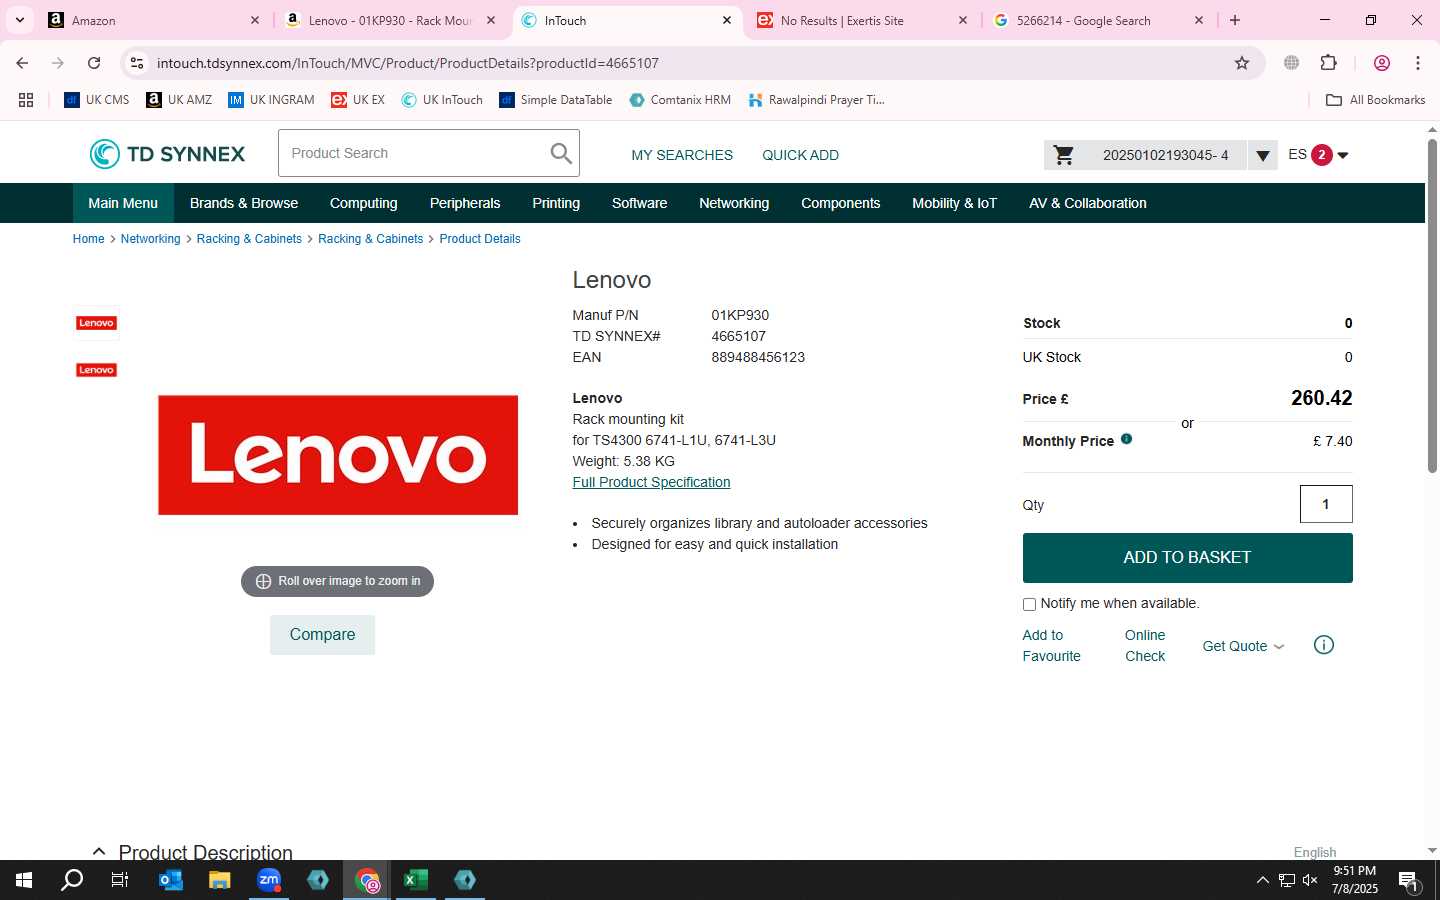Select the first Lenovo thumbnail image
This screenshot has width=1440, height=900.
tap(97, 323)
